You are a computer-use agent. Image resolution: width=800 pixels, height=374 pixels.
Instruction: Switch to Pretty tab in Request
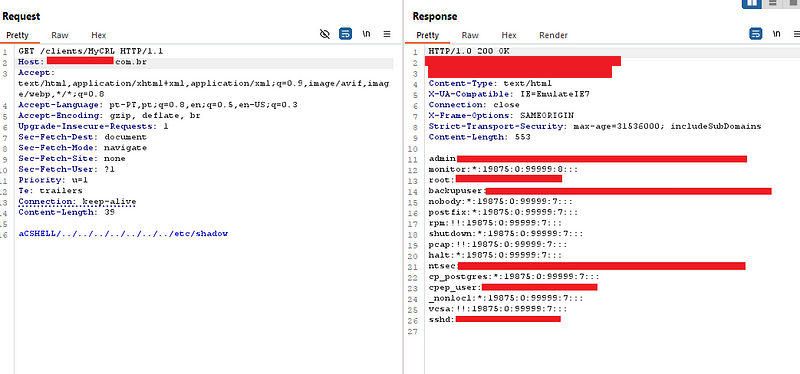17,35
